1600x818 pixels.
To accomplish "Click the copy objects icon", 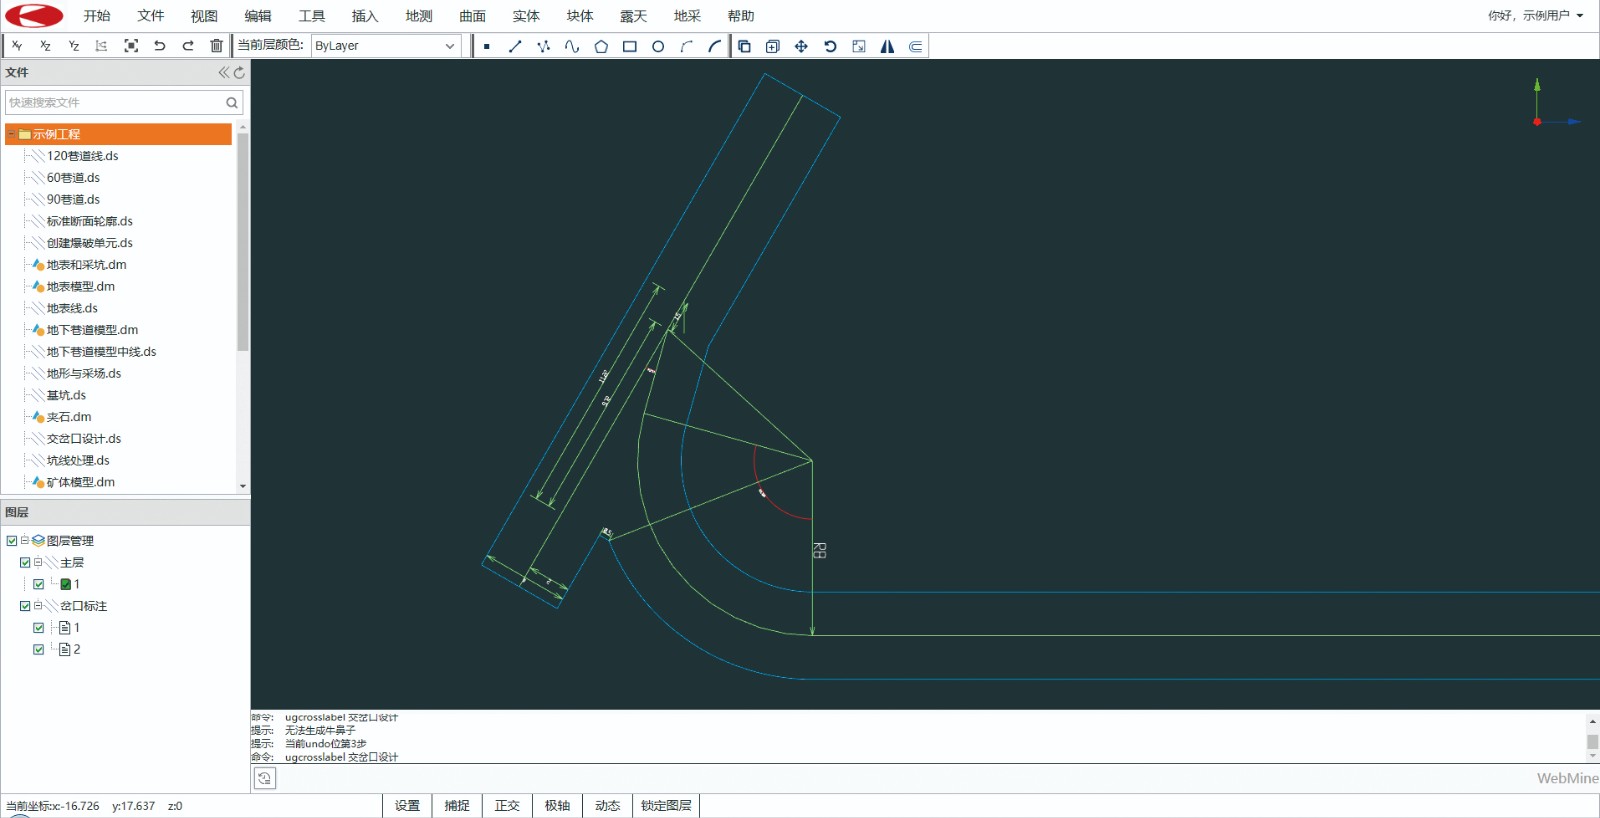I will [x=744, y=46].
